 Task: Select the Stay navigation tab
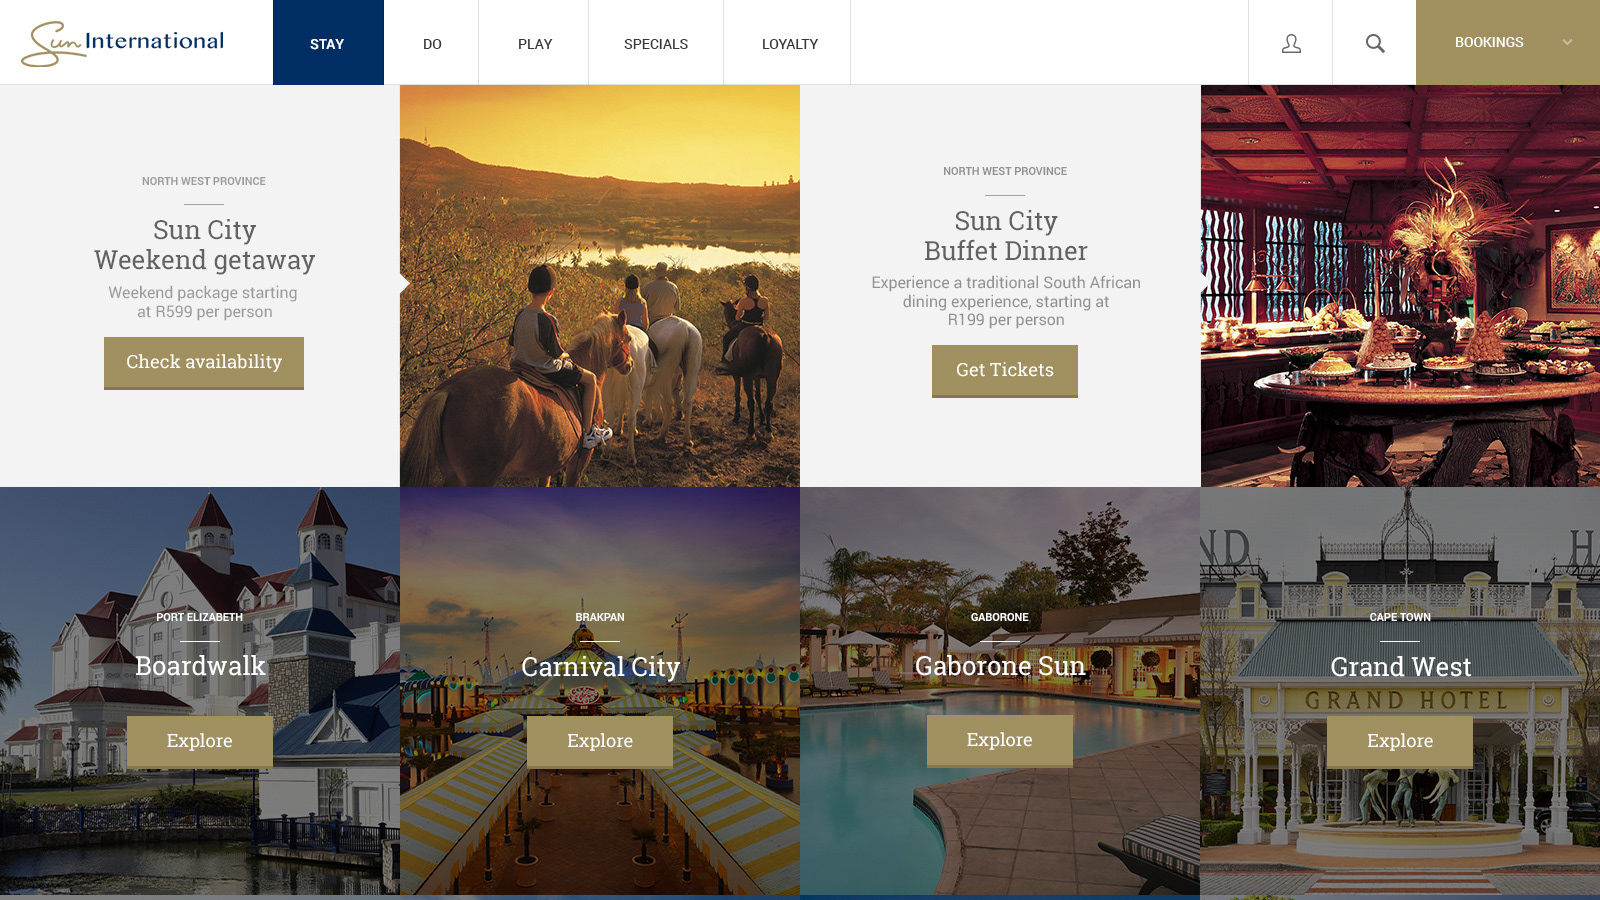point(328,43)
